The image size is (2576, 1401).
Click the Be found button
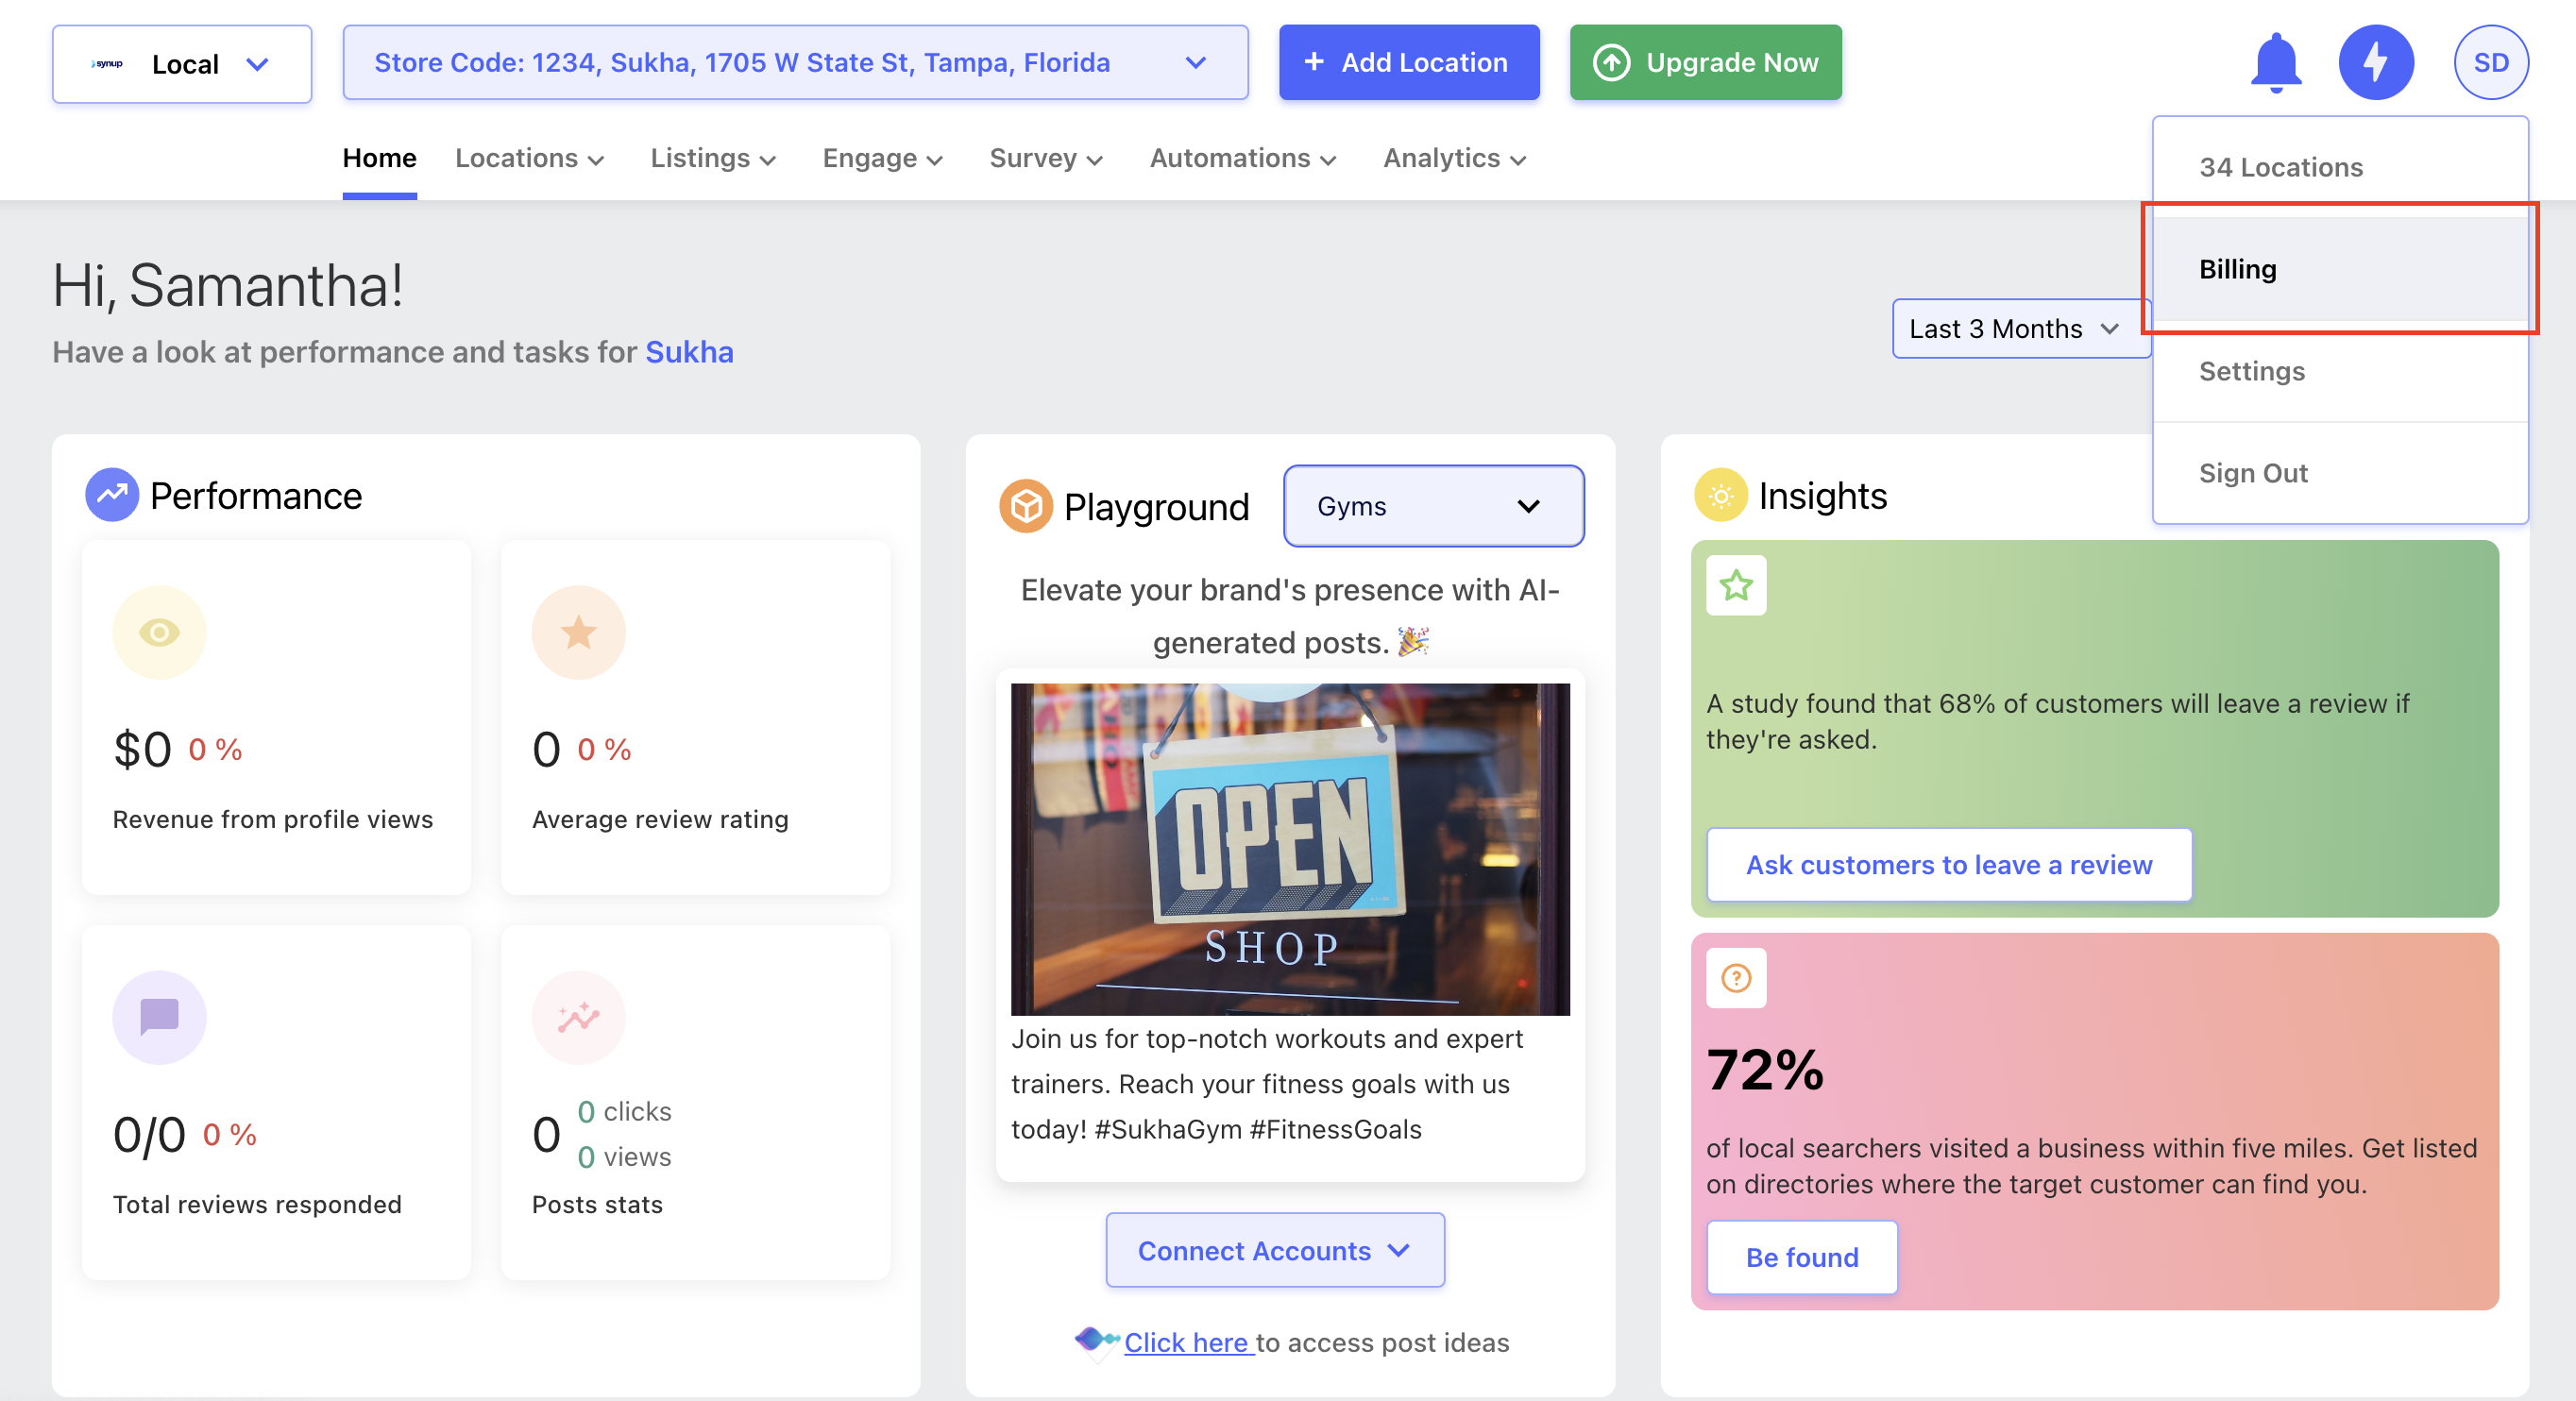tap(1801, 1257)
